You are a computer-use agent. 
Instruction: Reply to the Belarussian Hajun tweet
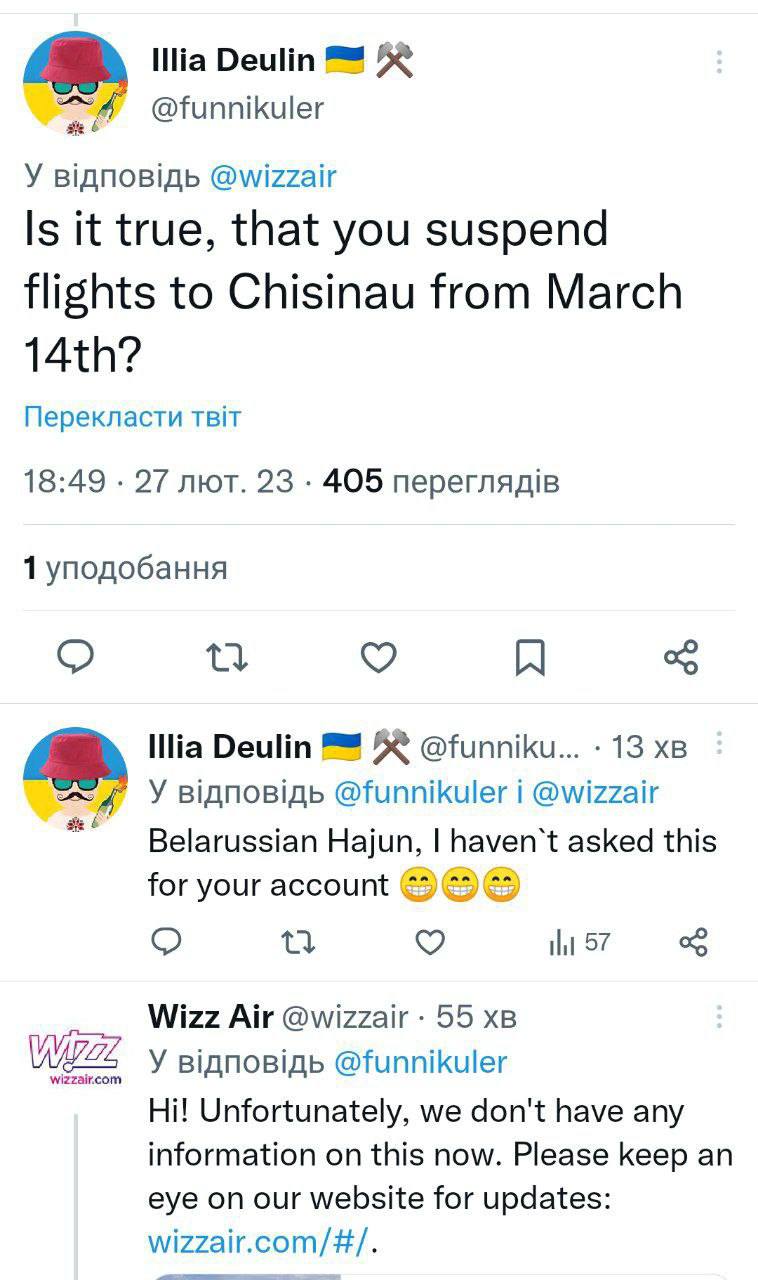[x=166, y=942]
